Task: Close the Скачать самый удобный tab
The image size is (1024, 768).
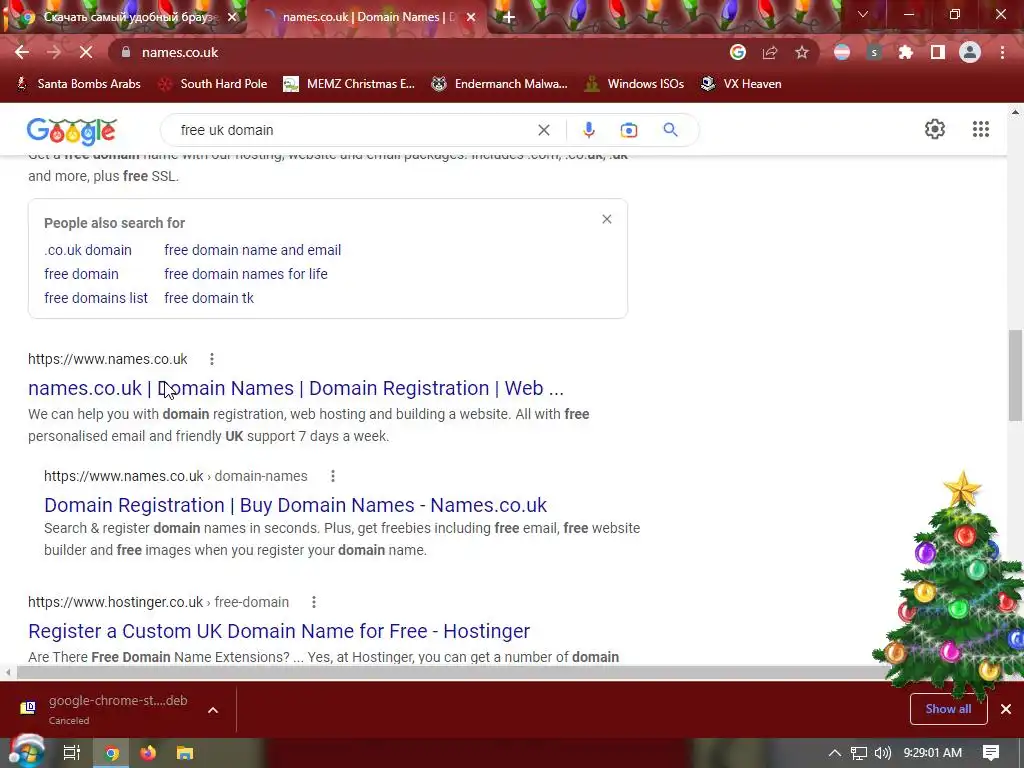Action: pos(232,18)
